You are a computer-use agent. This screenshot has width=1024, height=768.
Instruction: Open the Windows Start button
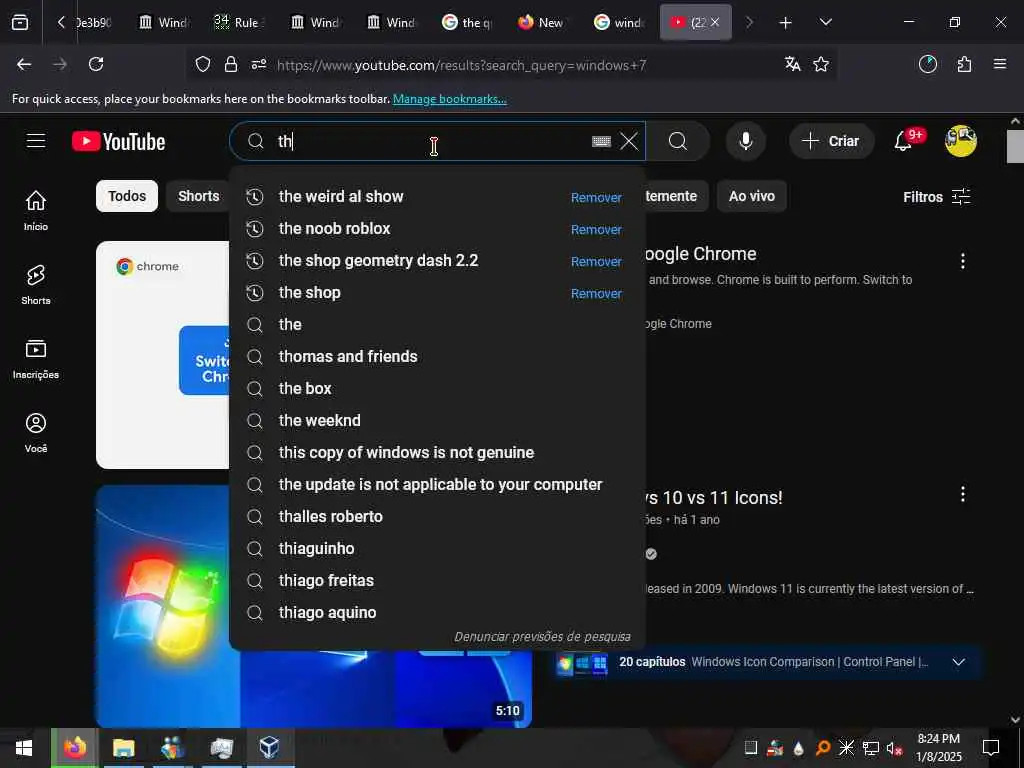click(x=24, y=748)
